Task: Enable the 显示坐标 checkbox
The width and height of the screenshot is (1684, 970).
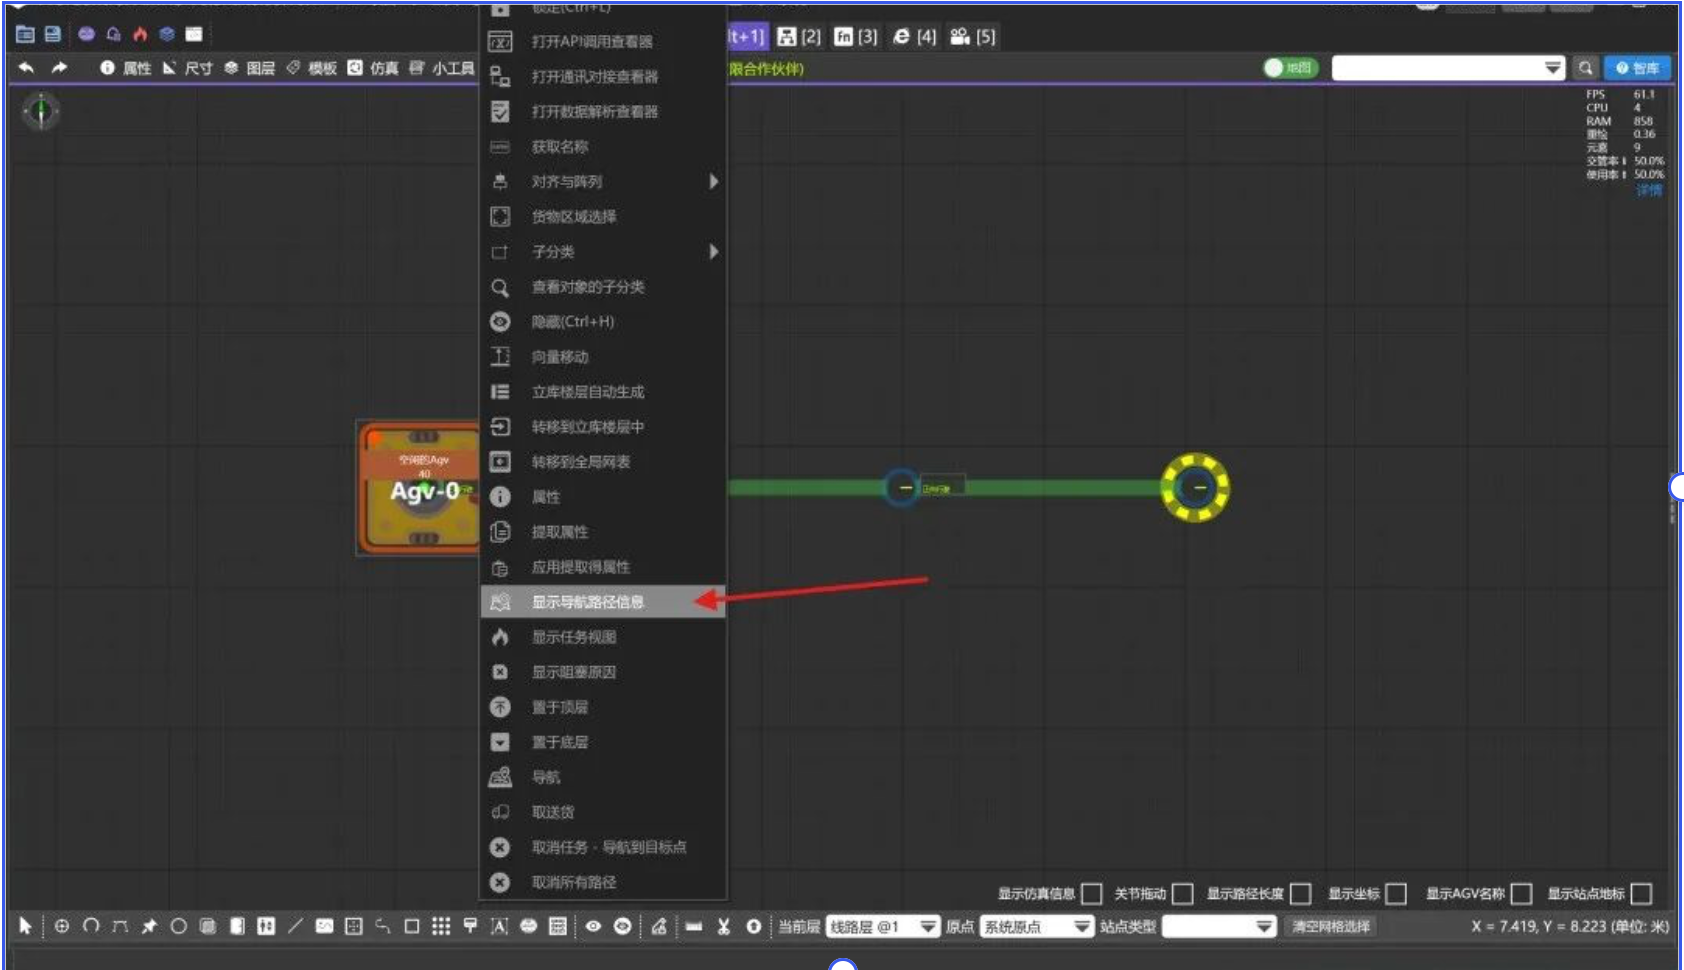Action: point(1397,894)
